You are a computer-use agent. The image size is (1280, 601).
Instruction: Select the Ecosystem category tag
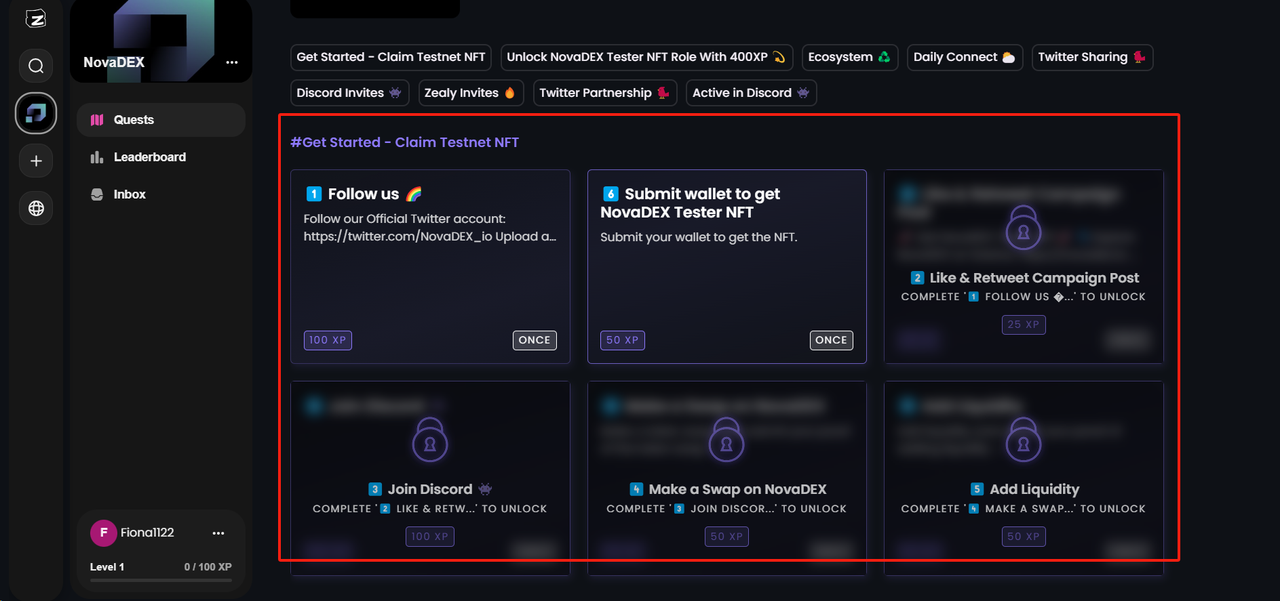click(x=850, y=57)
